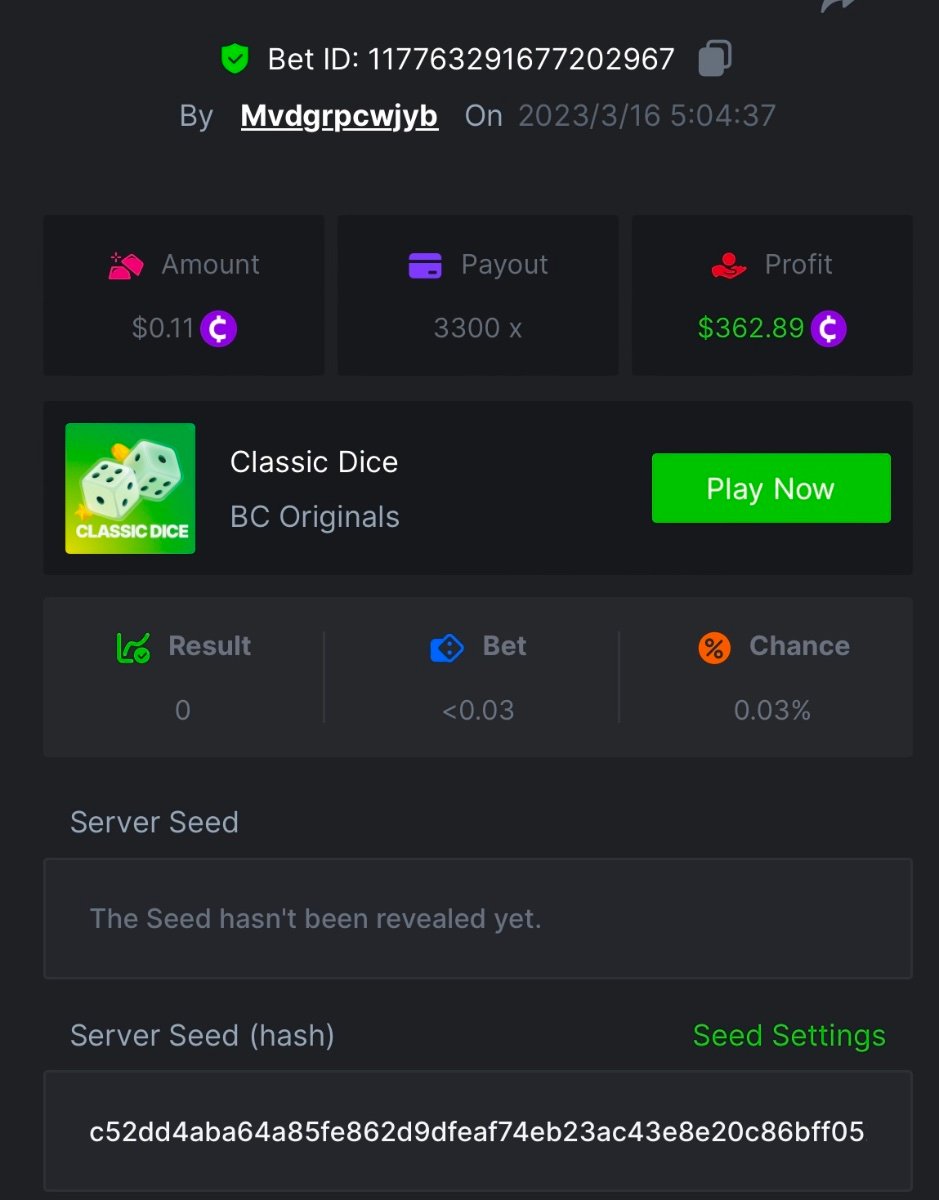The width and height of the screenshot is (939, 1200).
Task: Click the green verified shield icon
Action: (234, 60)
